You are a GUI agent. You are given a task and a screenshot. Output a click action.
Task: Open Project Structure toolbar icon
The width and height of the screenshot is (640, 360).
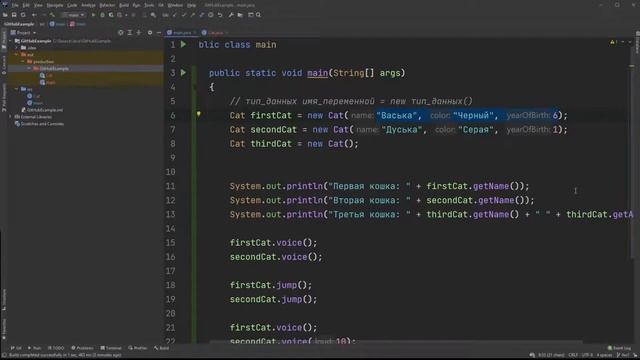(x=240, y=15)
